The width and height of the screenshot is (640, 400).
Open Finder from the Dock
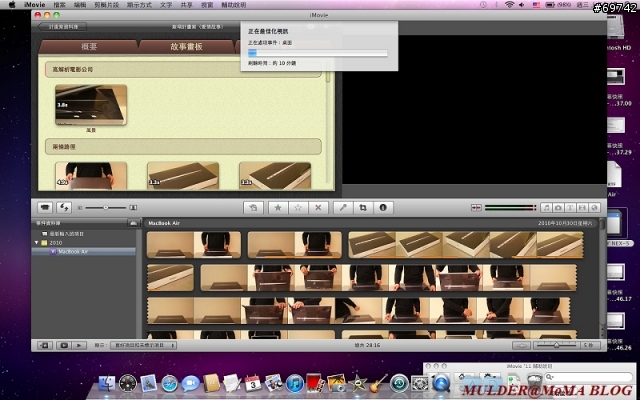107,384
